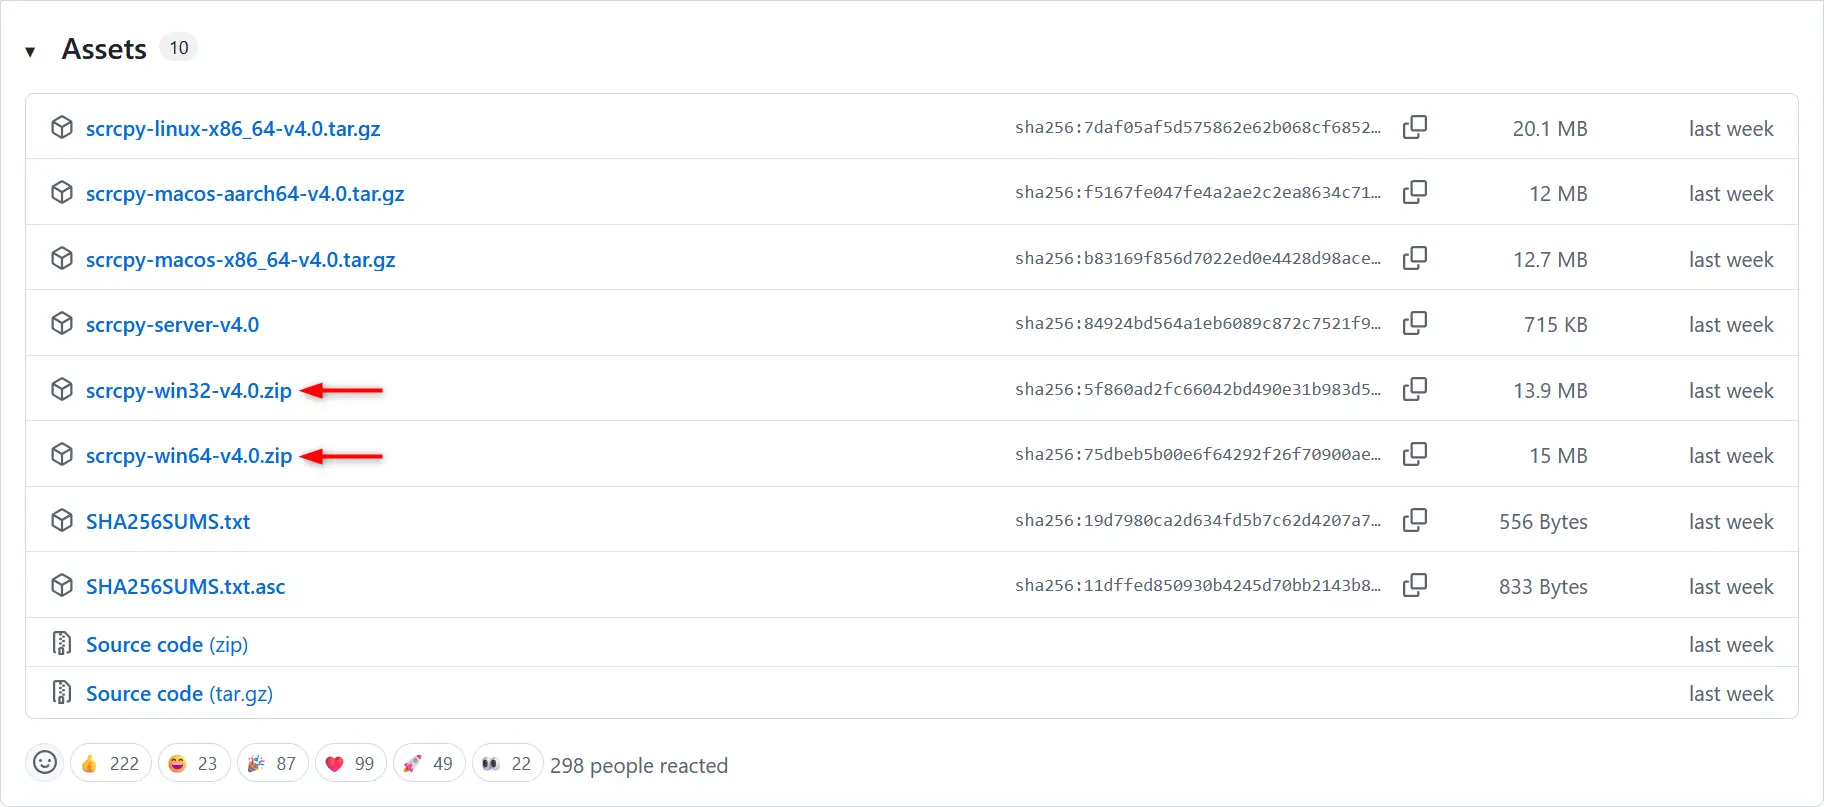Click package icon beside scrcpy-macos-x86_64-v4.0.tar.gz
Screen dimensions: 1824x807
tap(62, 258)
